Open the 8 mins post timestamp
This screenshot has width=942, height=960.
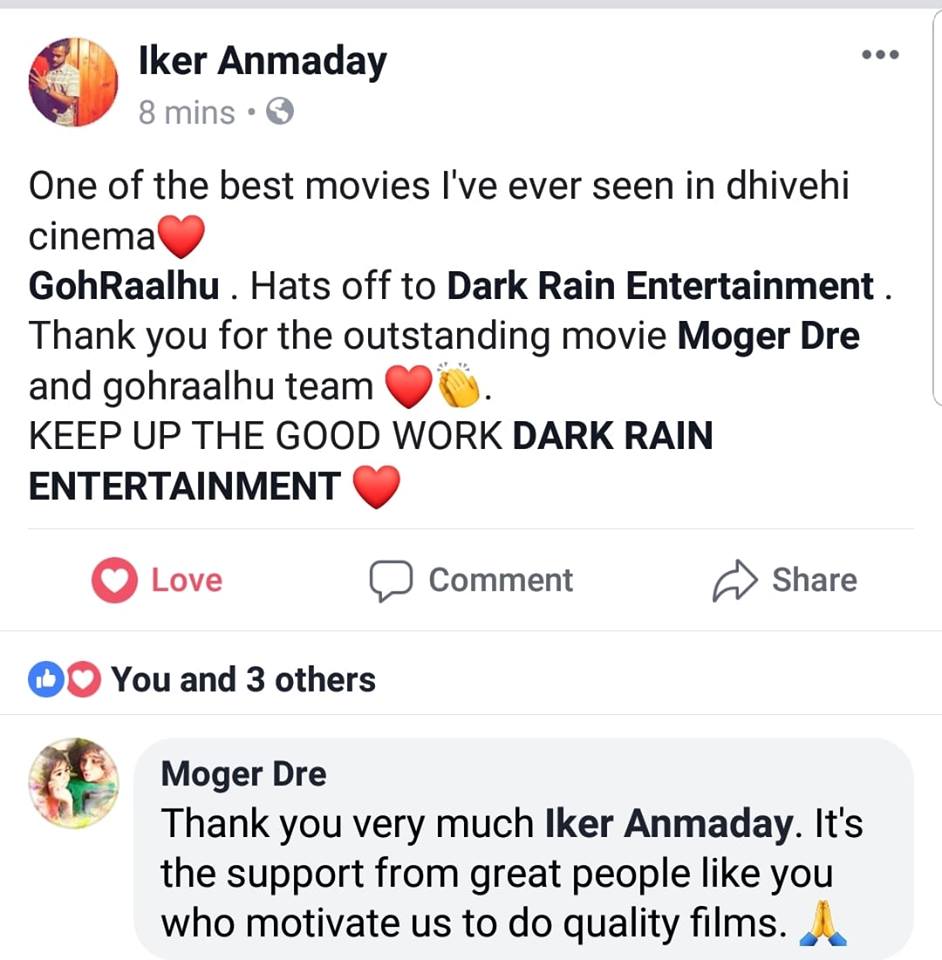coord(187,113)
